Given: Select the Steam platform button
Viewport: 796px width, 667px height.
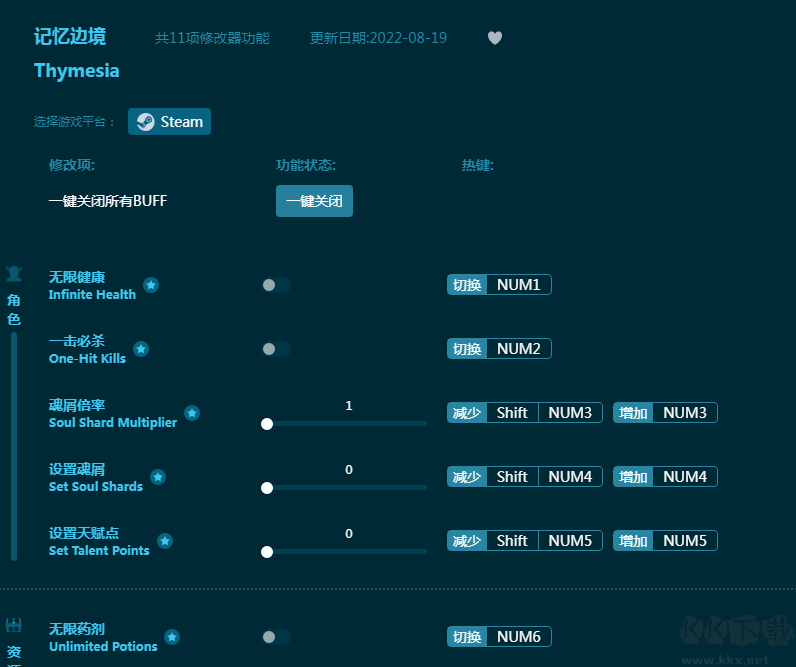Looking at the screenshot, I should click(170, 122).
